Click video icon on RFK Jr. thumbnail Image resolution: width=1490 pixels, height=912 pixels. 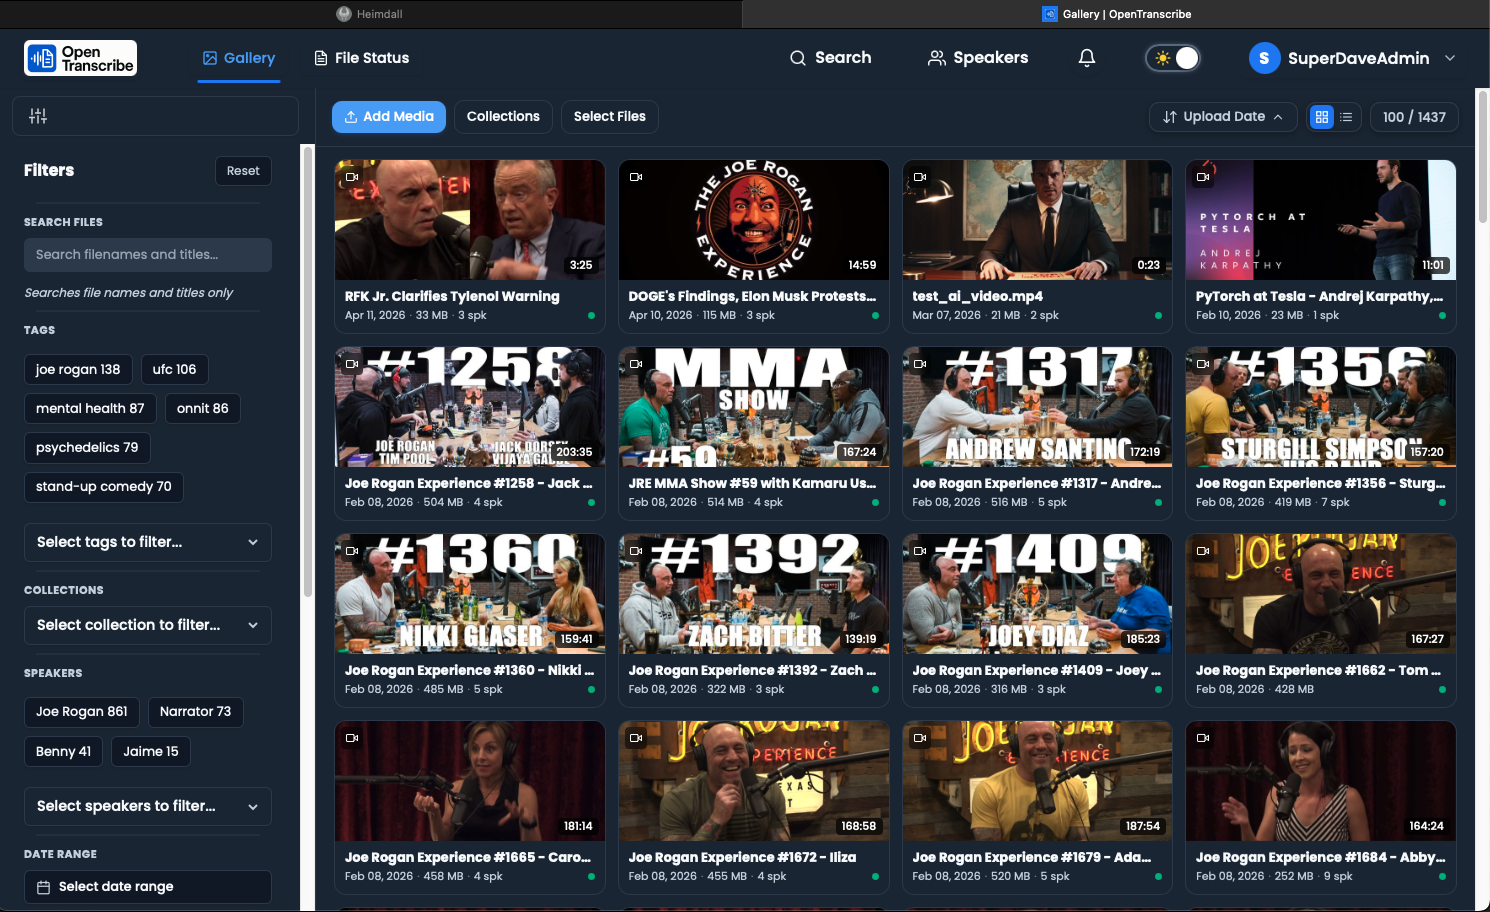click(352, 177)
